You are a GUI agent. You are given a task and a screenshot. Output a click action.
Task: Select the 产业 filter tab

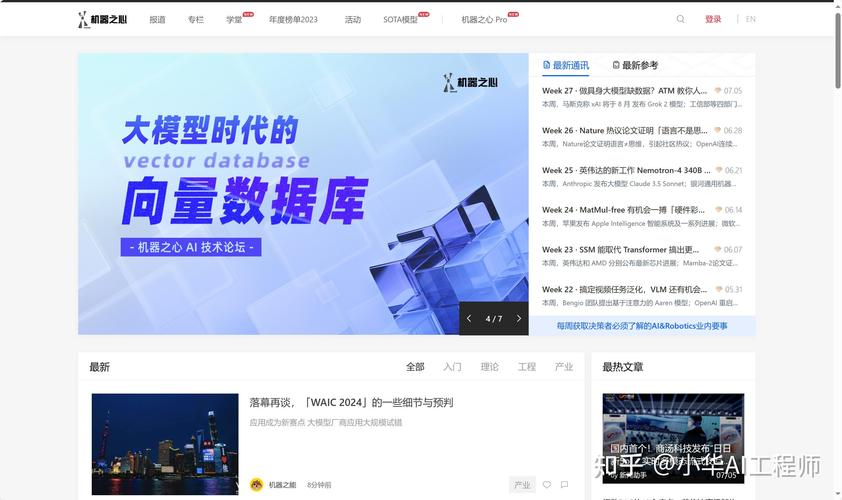pos(564,367)
